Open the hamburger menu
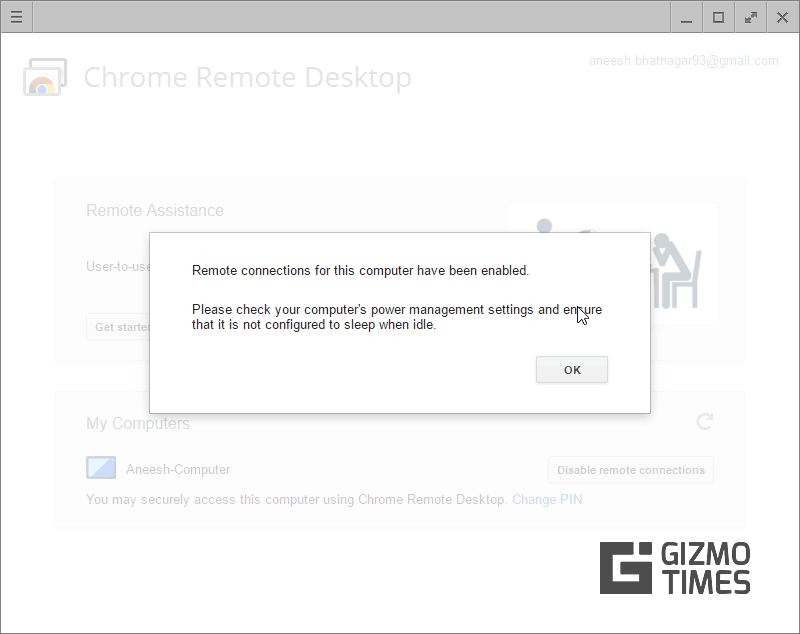Viewport: 800px width, 634px height. (x=16, y=17)
